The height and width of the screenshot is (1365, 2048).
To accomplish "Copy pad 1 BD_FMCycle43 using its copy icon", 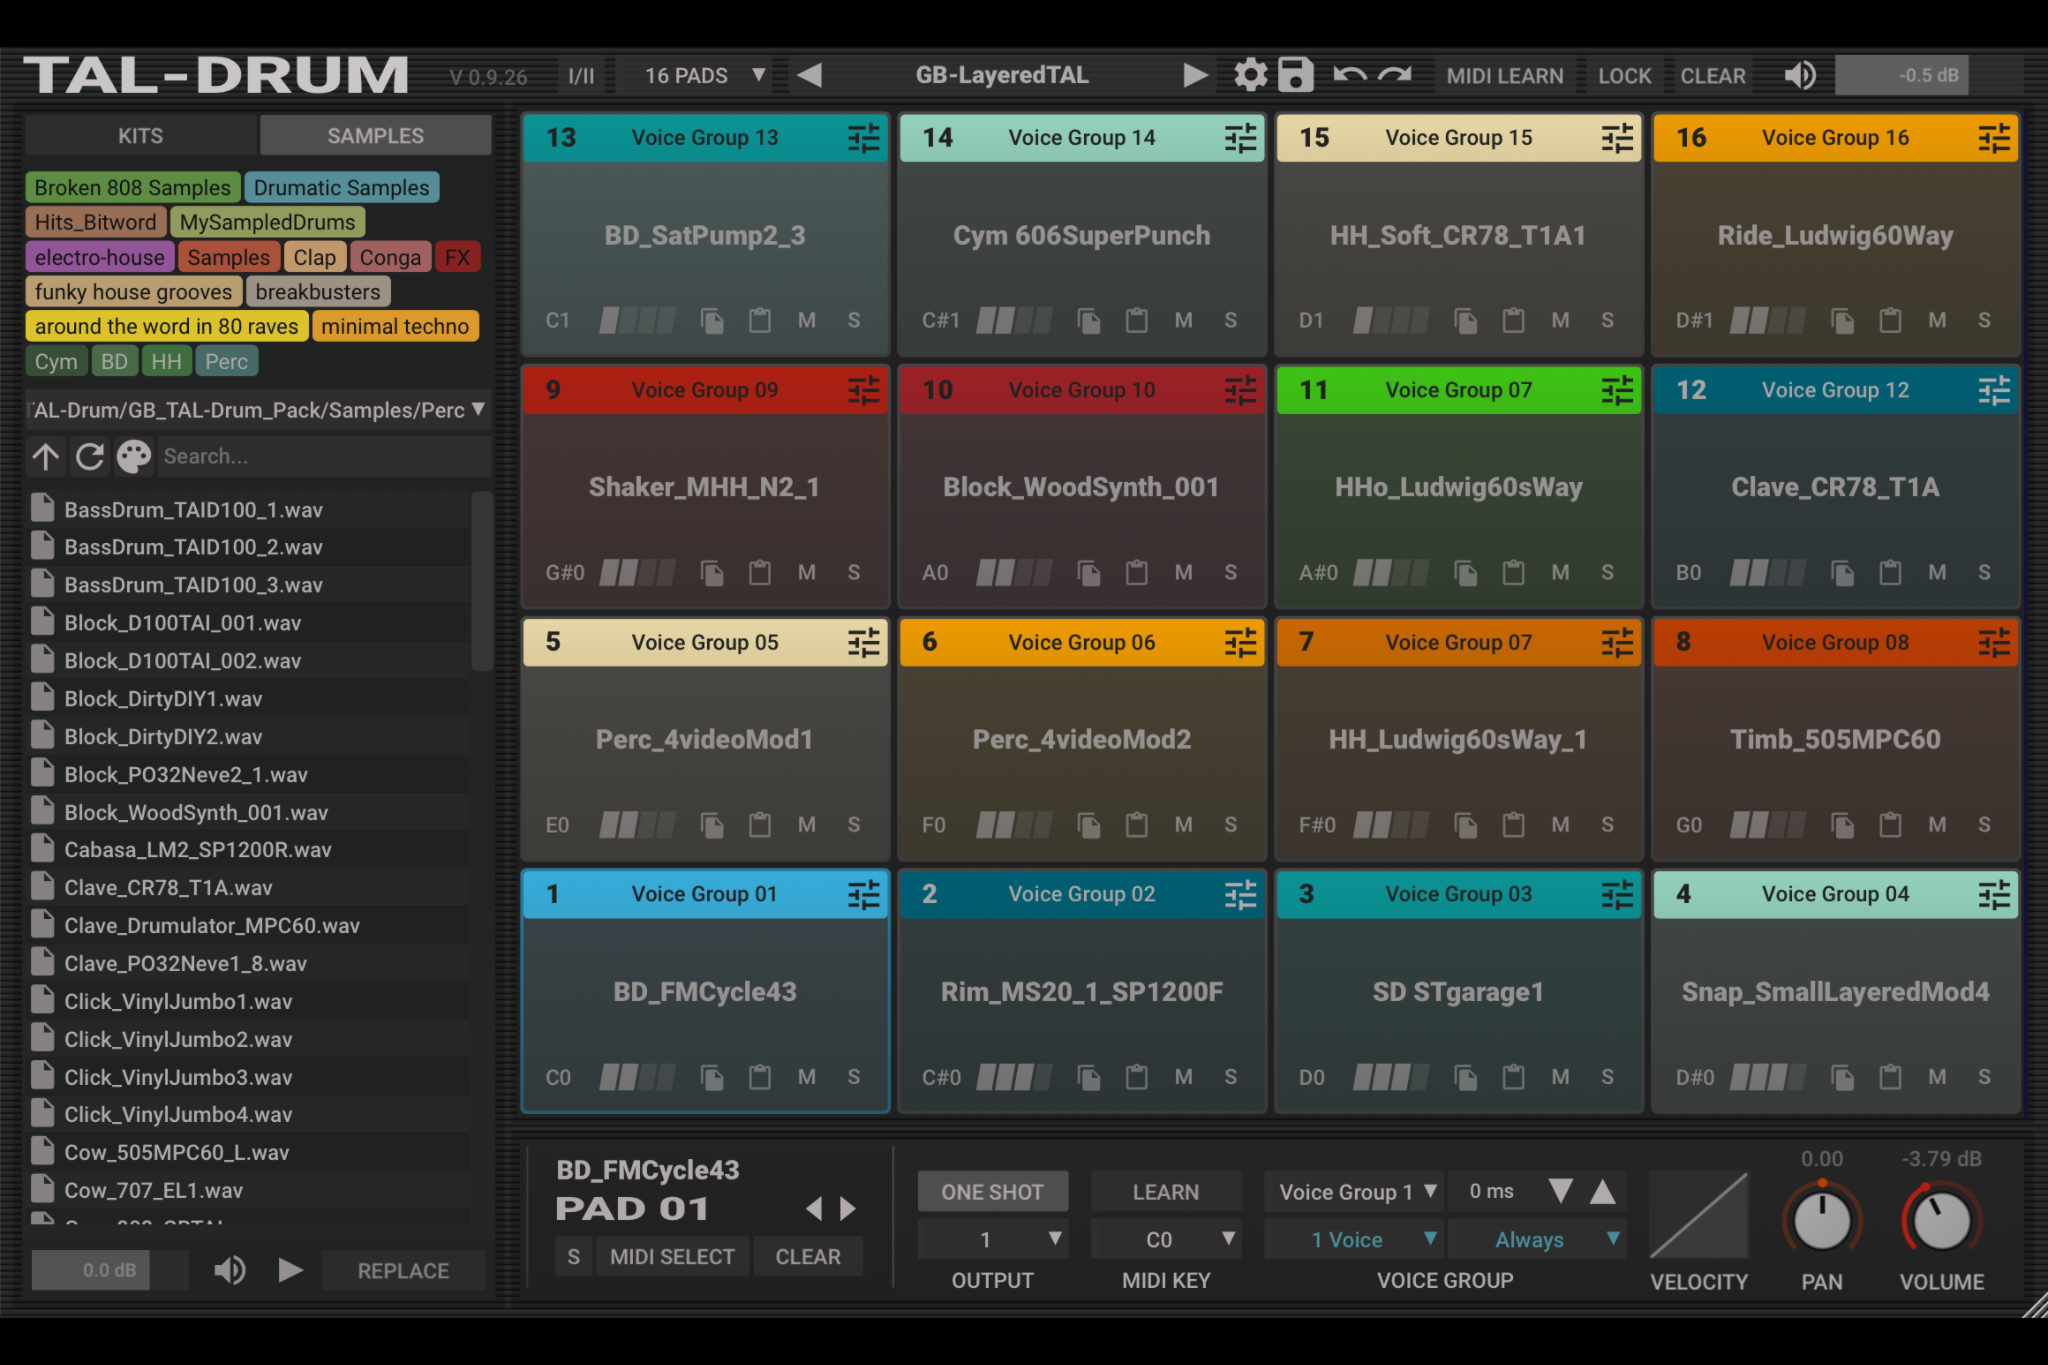I will tap(712, 1077).
